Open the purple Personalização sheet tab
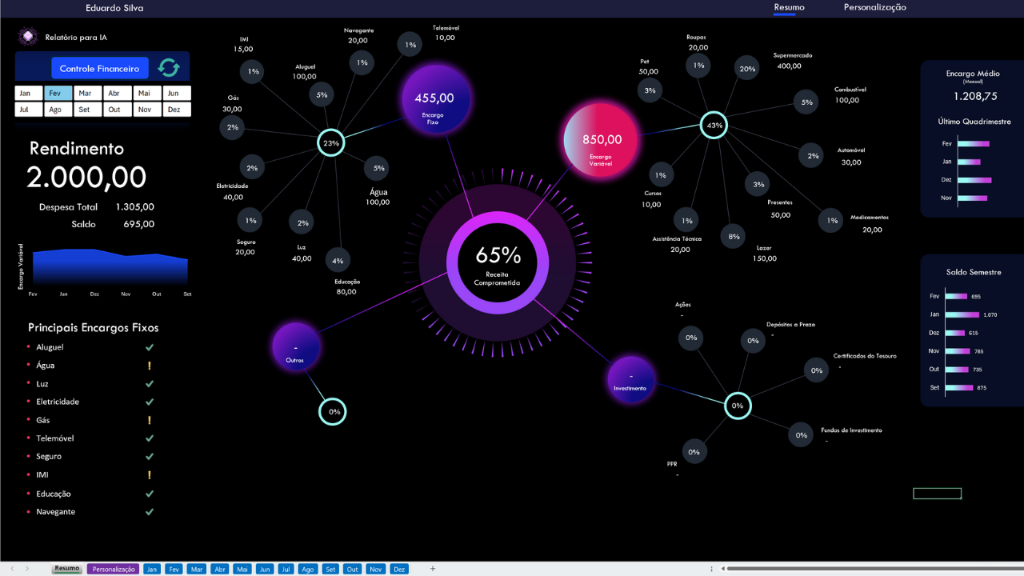This screenshot has width=1024, height=576. [112, 568]
